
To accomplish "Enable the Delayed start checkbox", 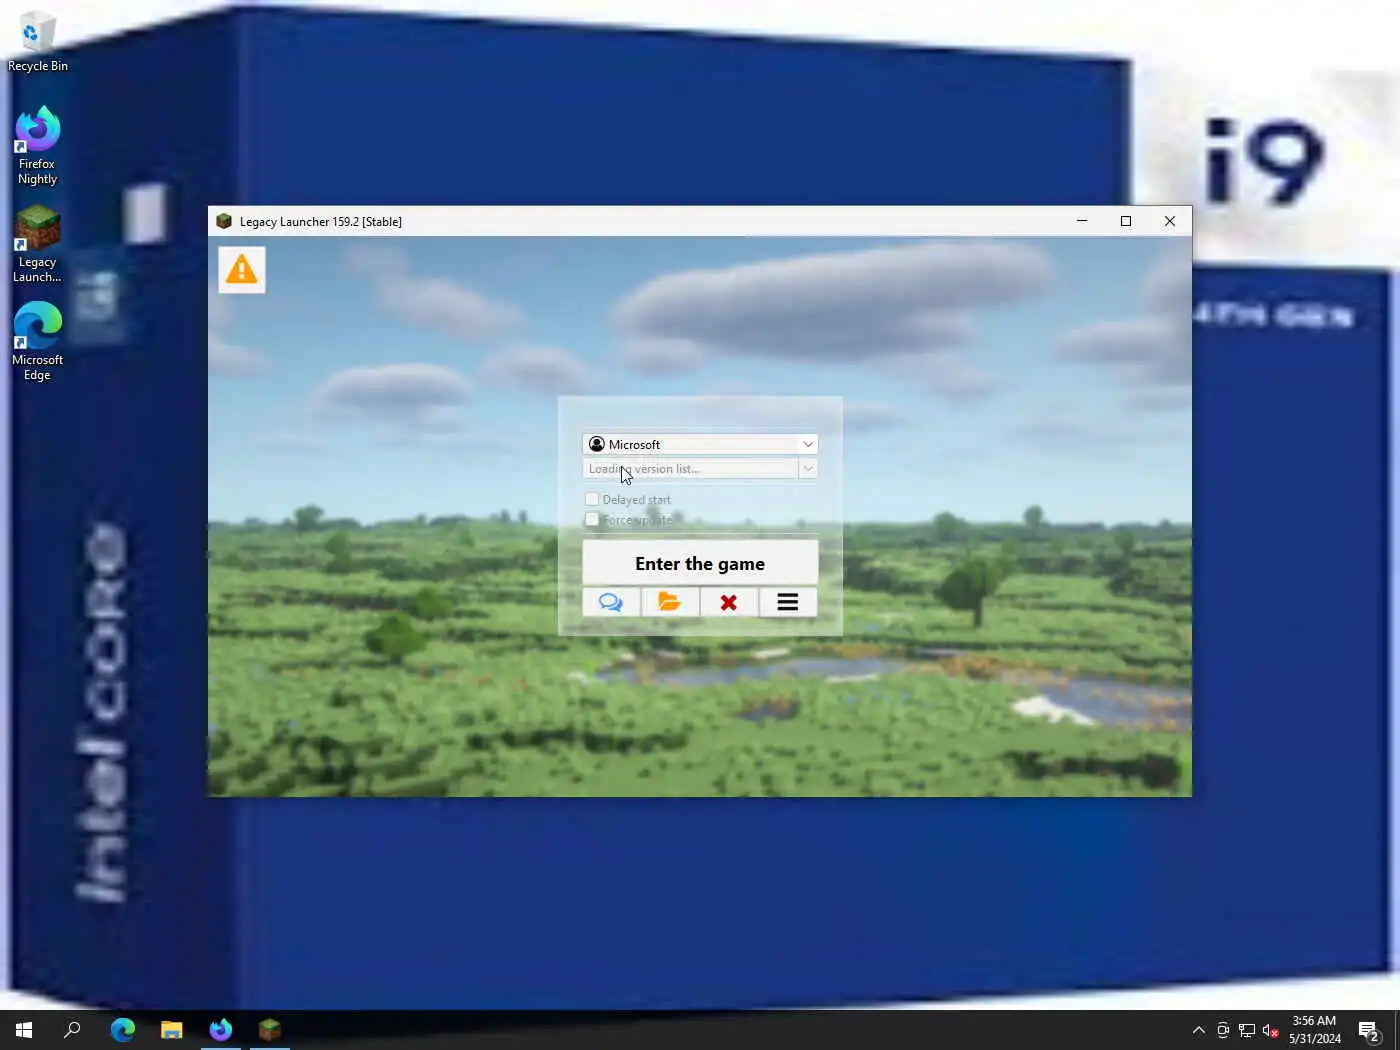I will point(592,499).
